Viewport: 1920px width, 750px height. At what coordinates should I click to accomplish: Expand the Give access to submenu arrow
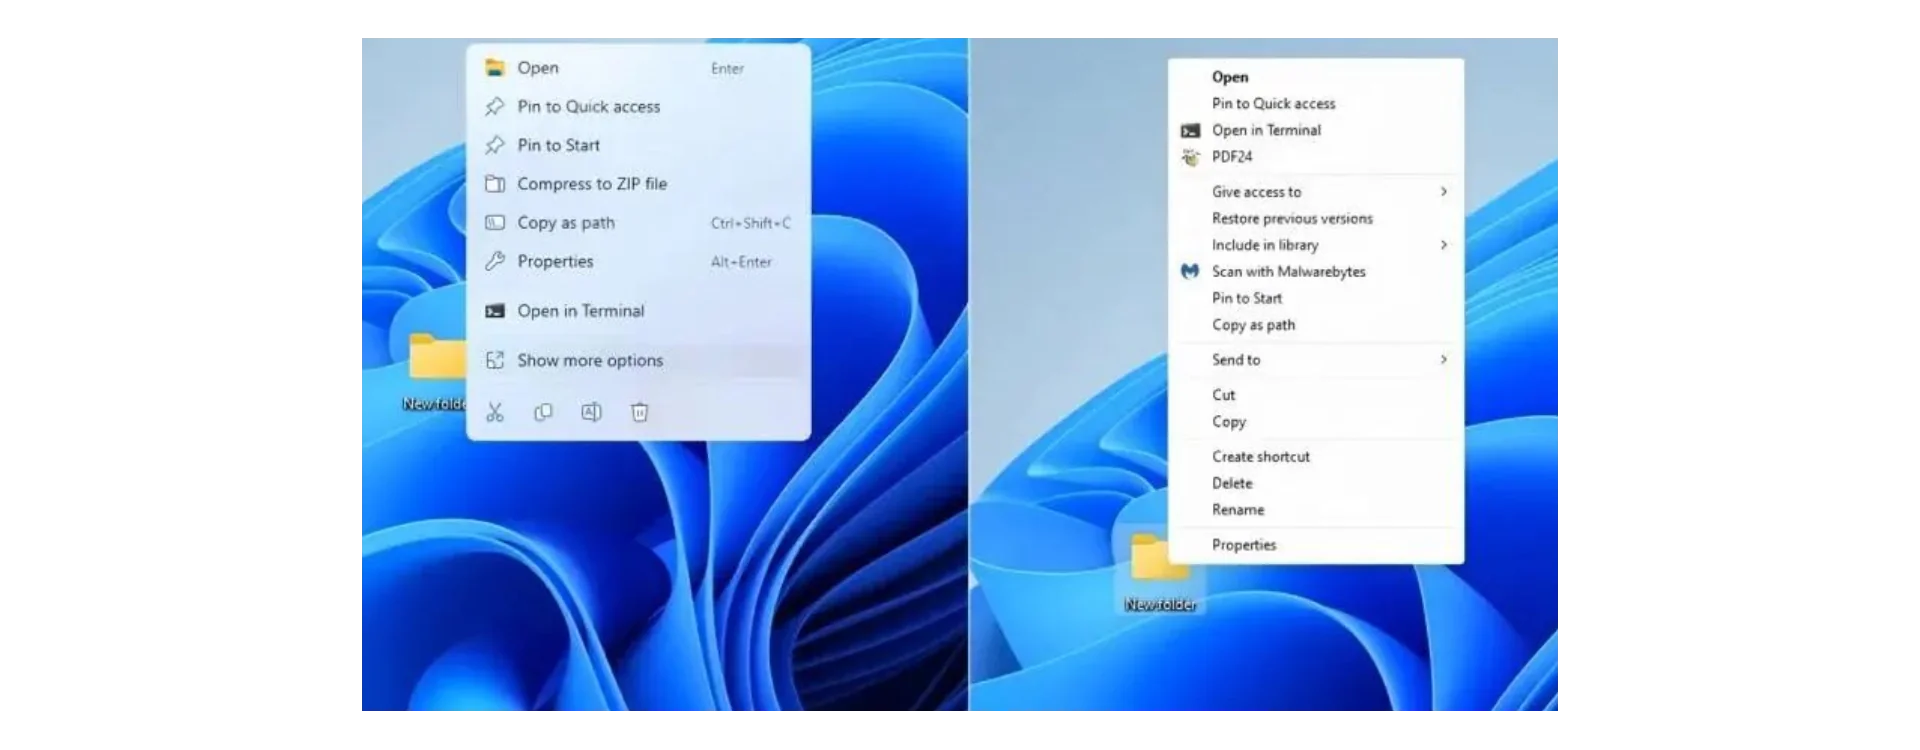point(1443,191)
